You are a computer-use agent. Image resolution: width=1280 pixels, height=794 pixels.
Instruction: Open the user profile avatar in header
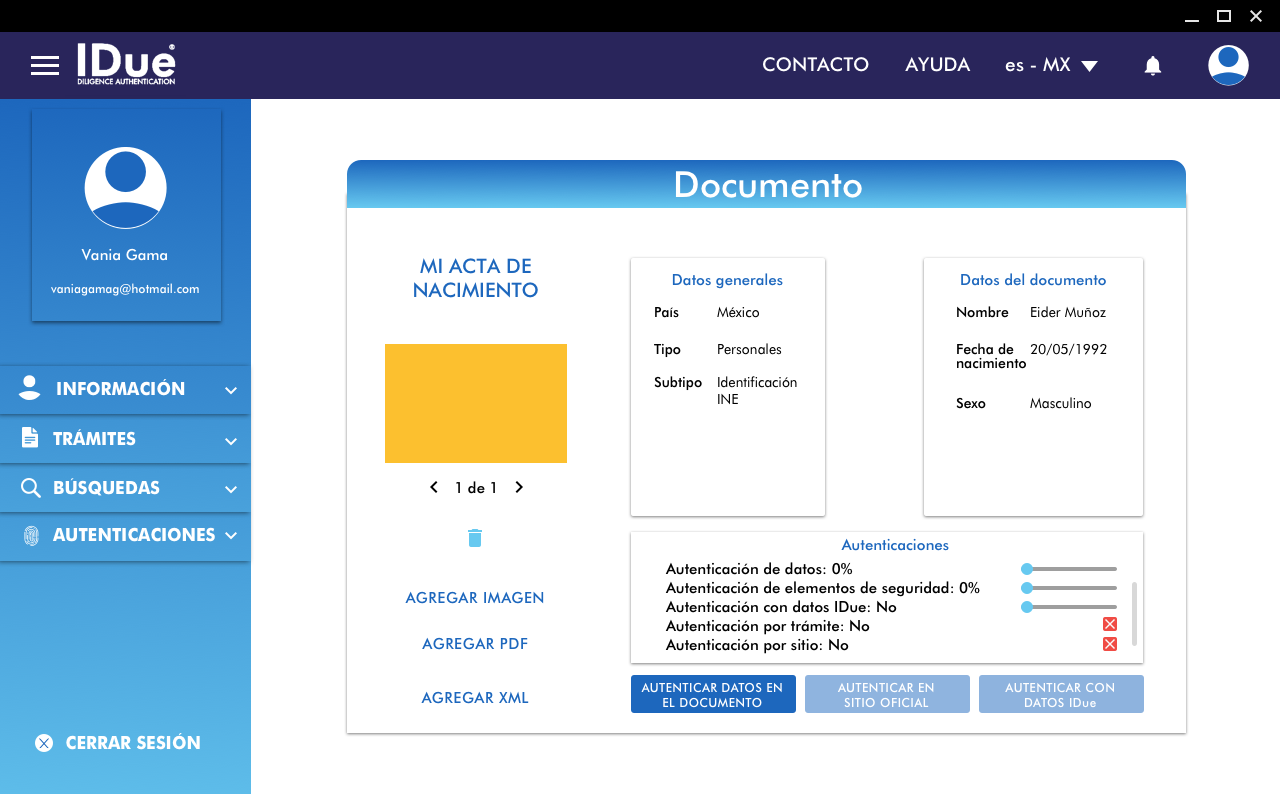[1227, 66]
